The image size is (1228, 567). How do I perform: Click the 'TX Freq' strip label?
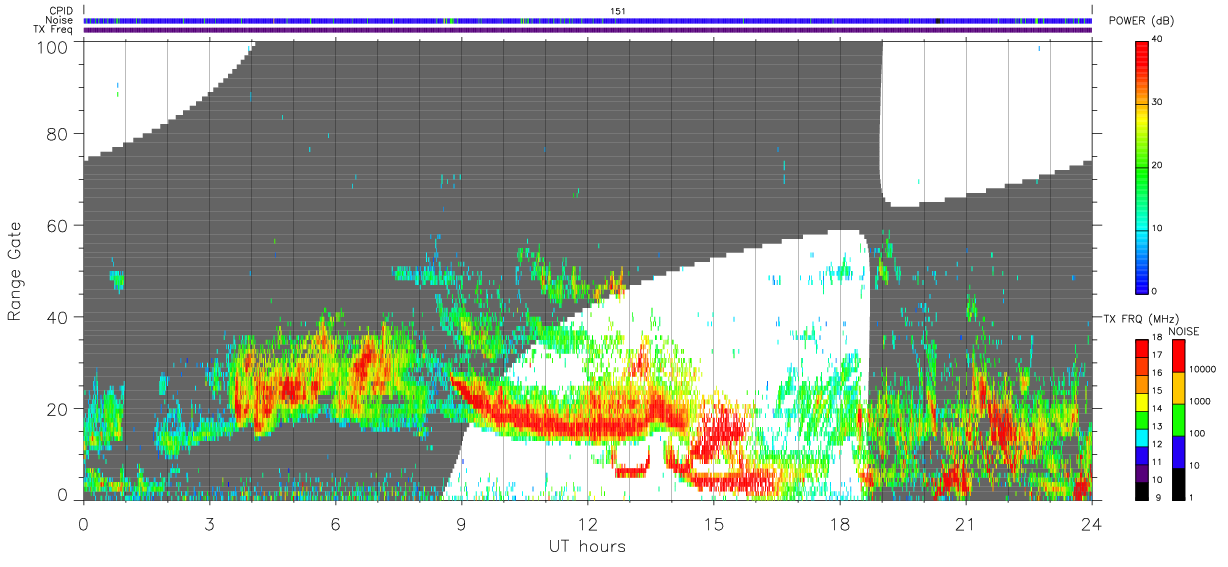[55, 29]
